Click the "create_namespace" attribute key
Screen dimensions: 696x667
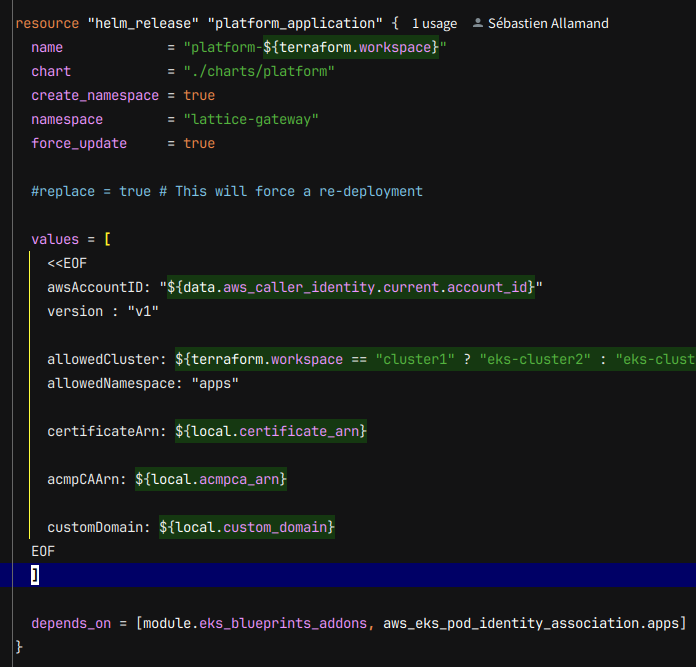(95, 95)
